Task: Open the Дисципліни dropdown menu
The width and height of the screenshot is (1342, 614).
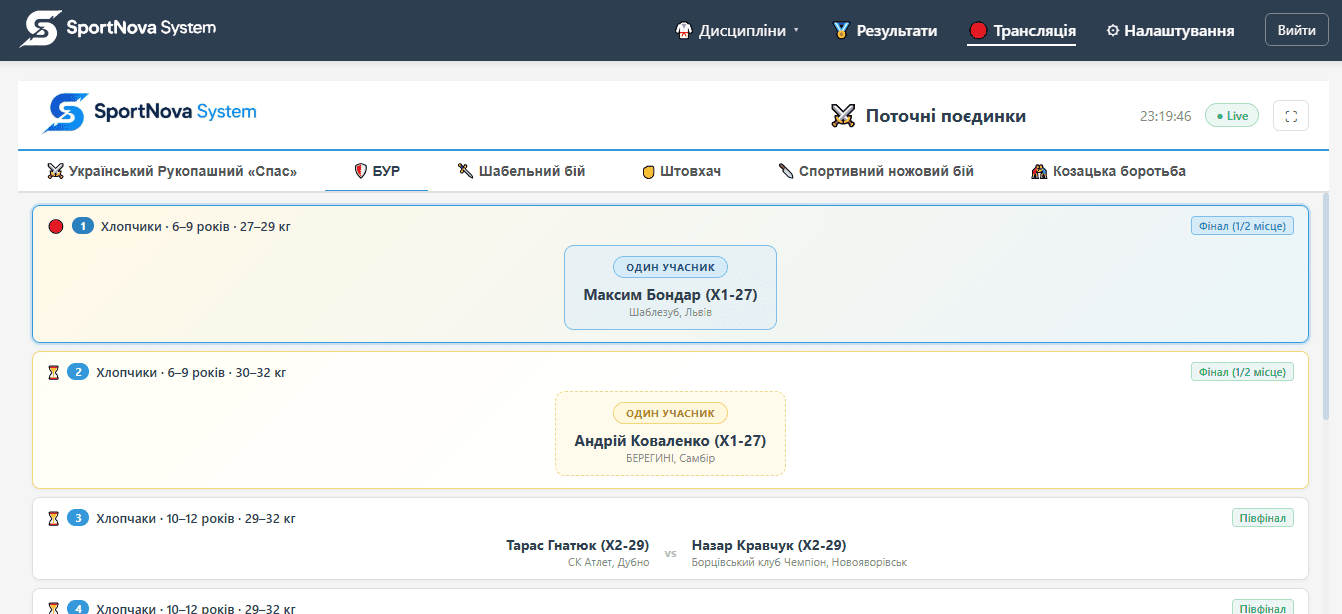Action: click(738, 31)
